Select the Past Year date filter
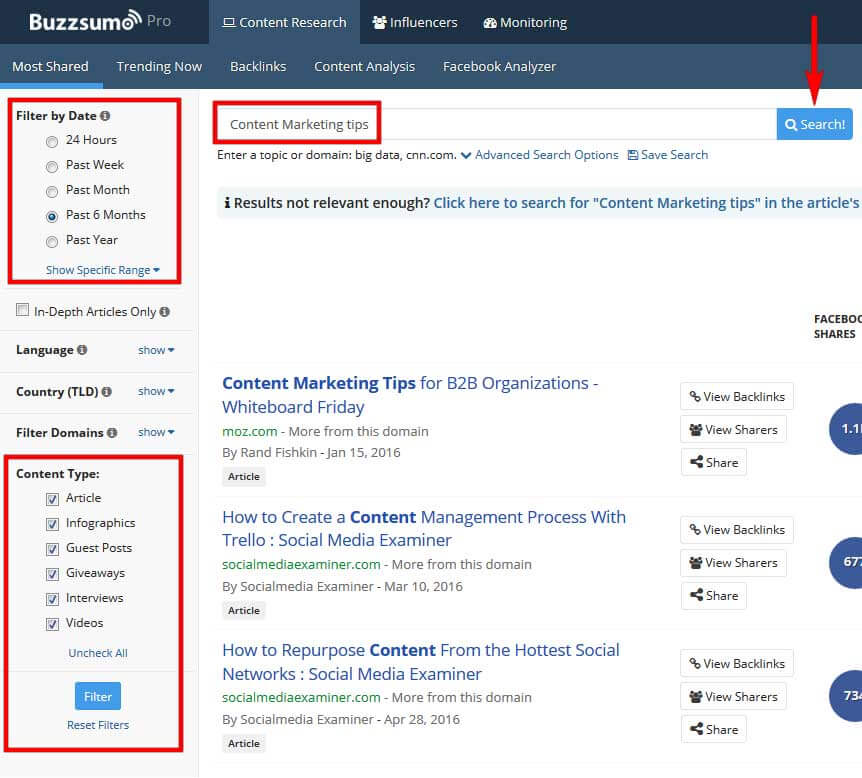Screen dimensions: 862x778 [x=52, y=241]
